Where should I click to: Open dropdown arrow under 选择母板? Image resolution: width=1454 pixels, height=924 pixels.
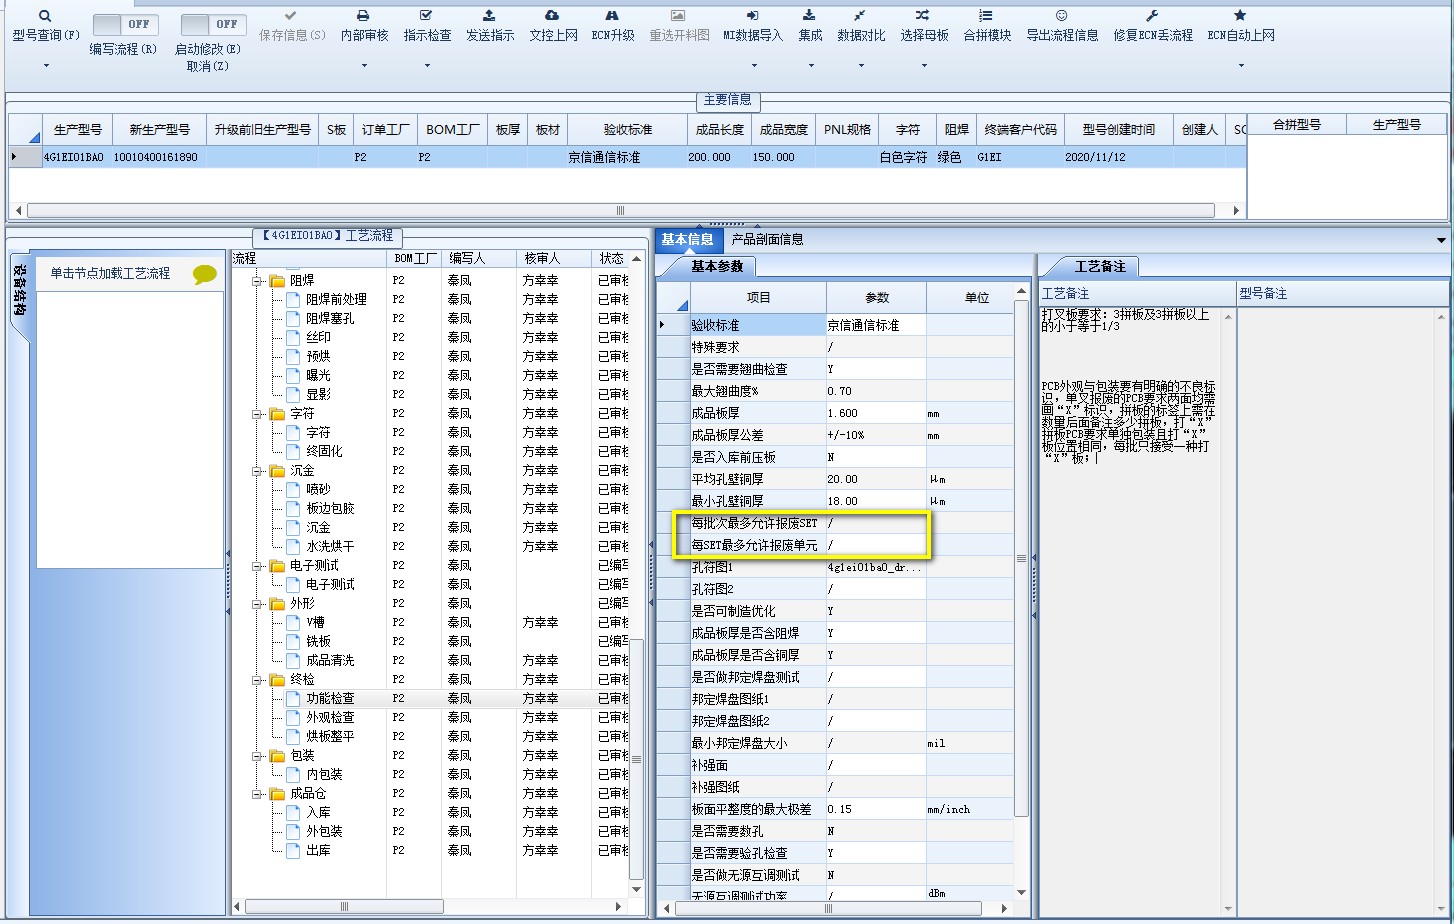[924, 66]
